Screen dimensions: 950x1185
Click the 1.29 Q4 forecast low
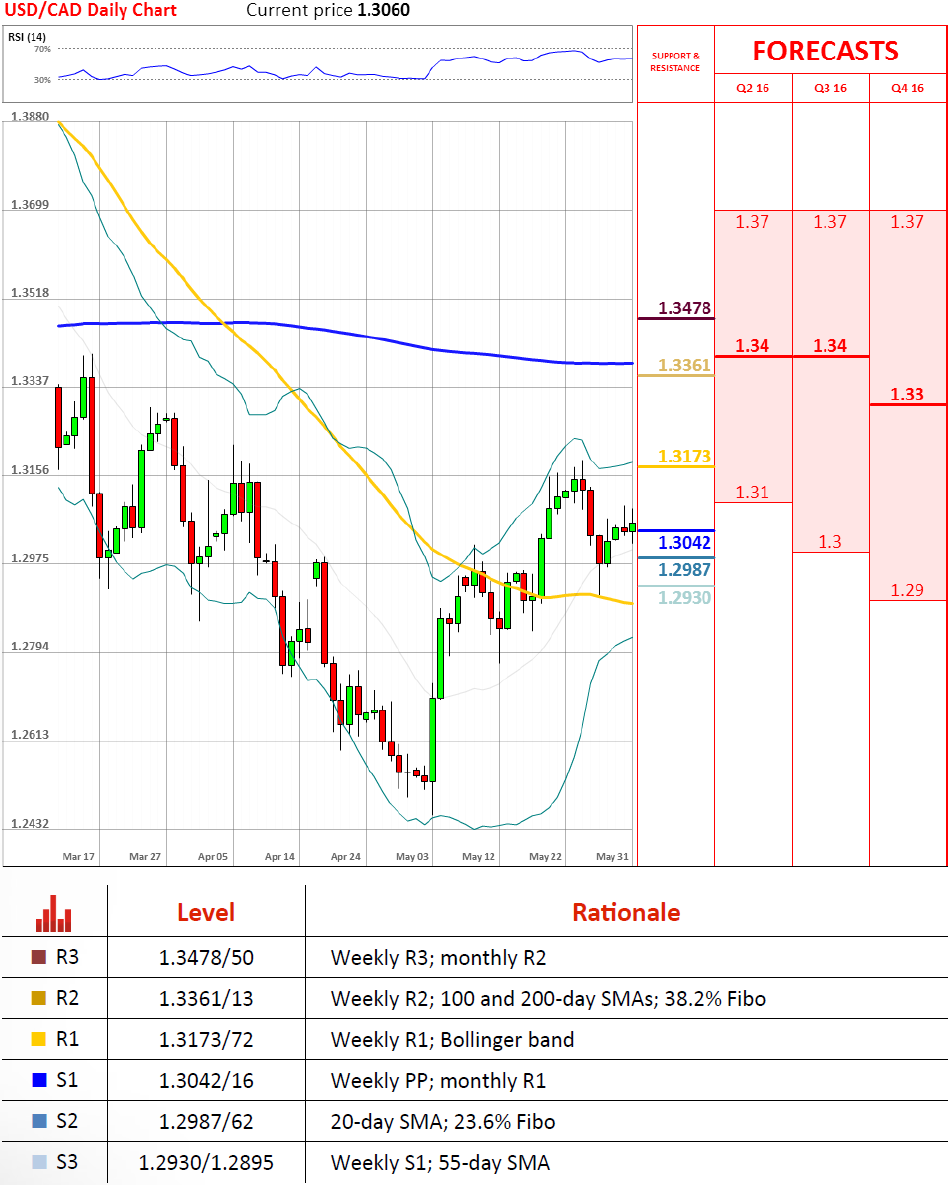point(907,590)
